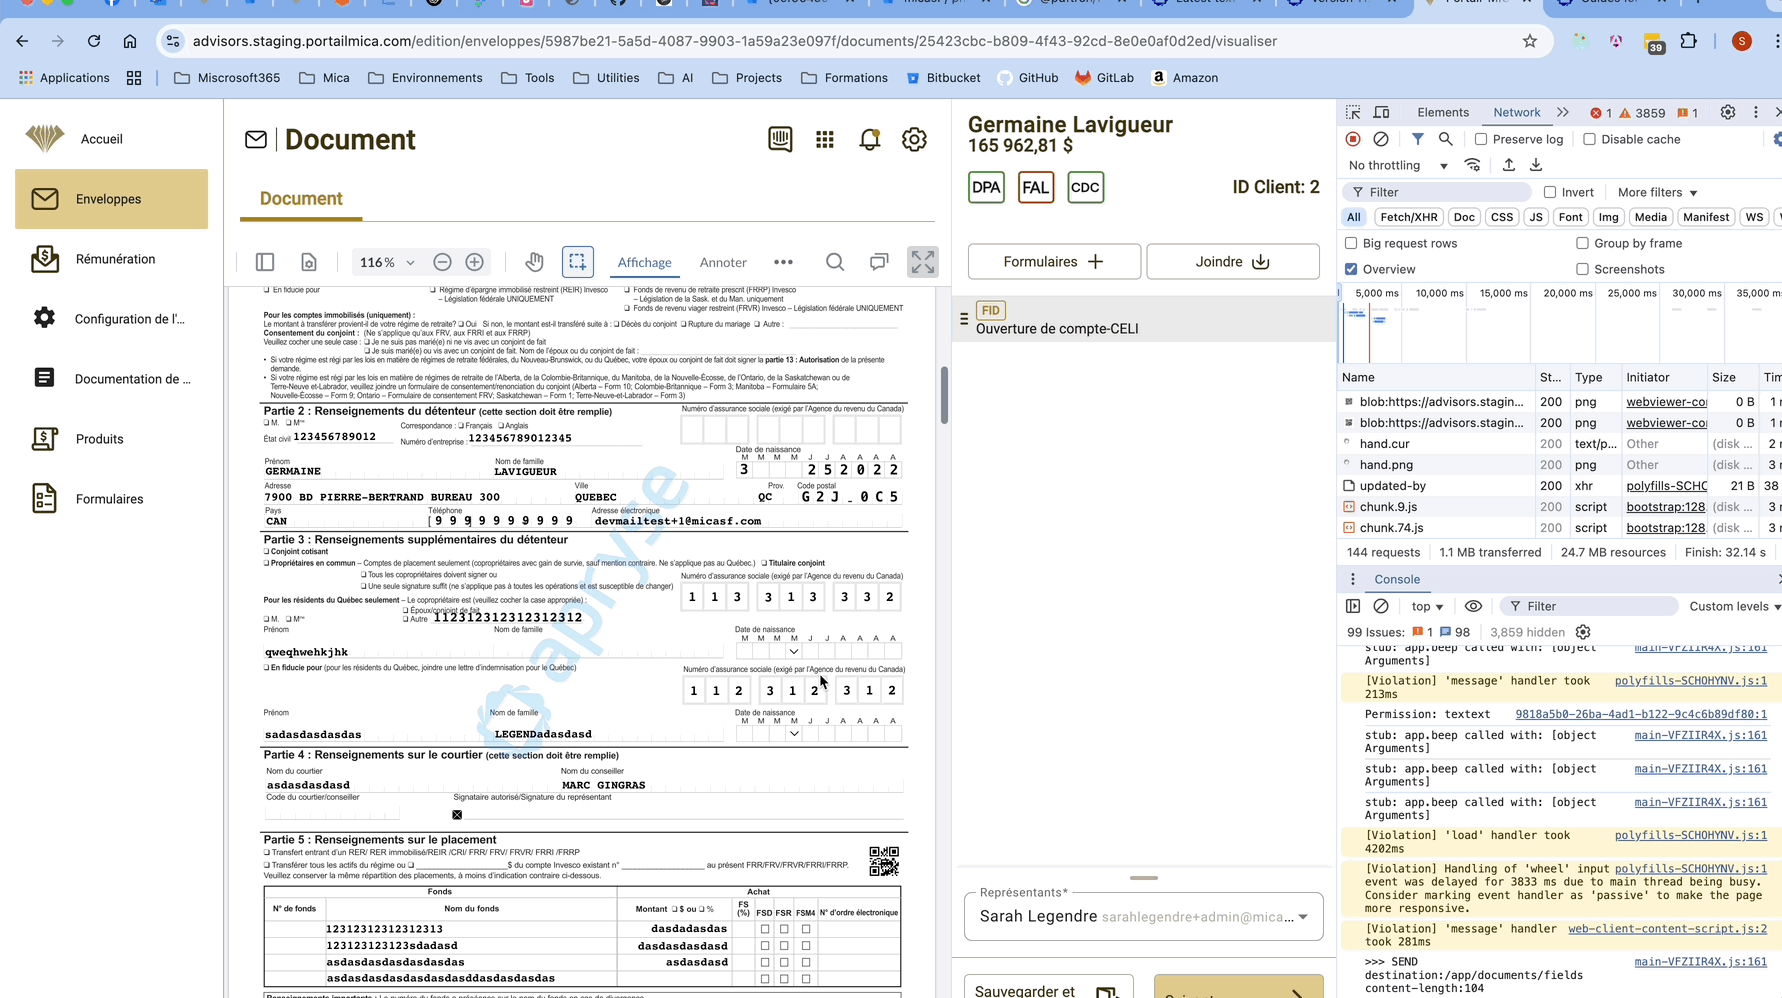Expand more DevTools tabs chevron
Screen dimensions: 1782x998
(x=1563, y=112)
